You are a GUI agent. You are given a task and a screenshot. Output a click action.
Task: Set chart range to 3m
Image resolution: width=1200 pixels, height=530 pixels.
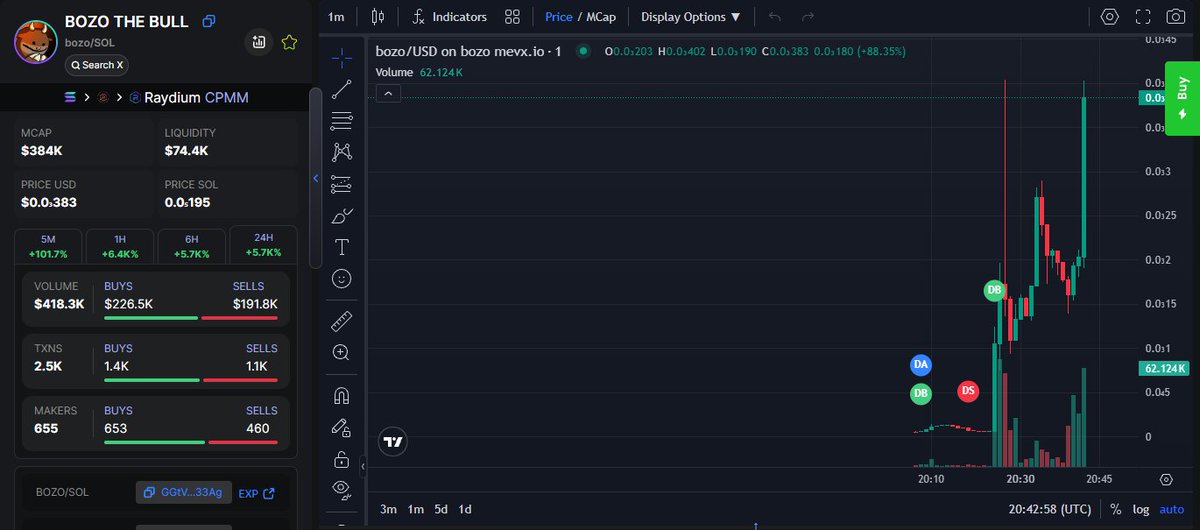388,509
